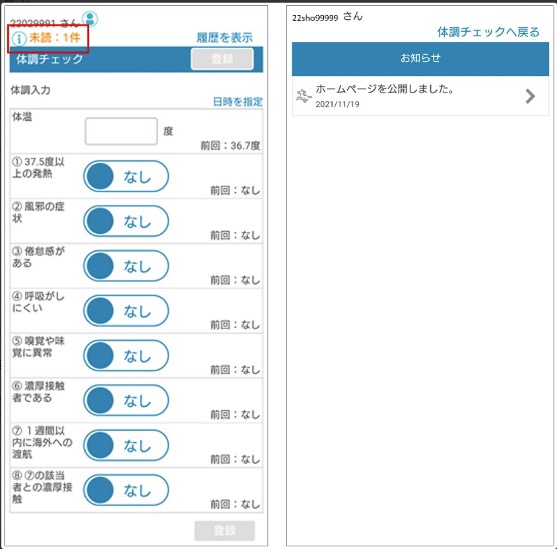
Task: Toggle the 風邪の症状 switch
Action: tap(126, 221)
